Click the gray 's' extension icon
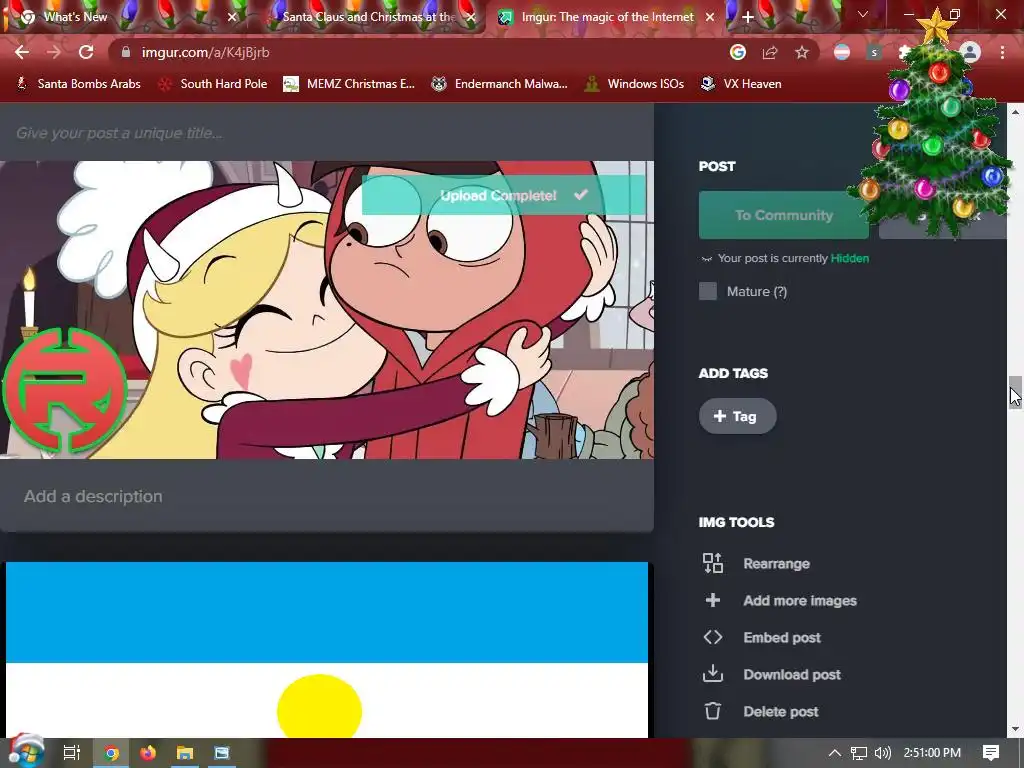 (x=874, y=52)
